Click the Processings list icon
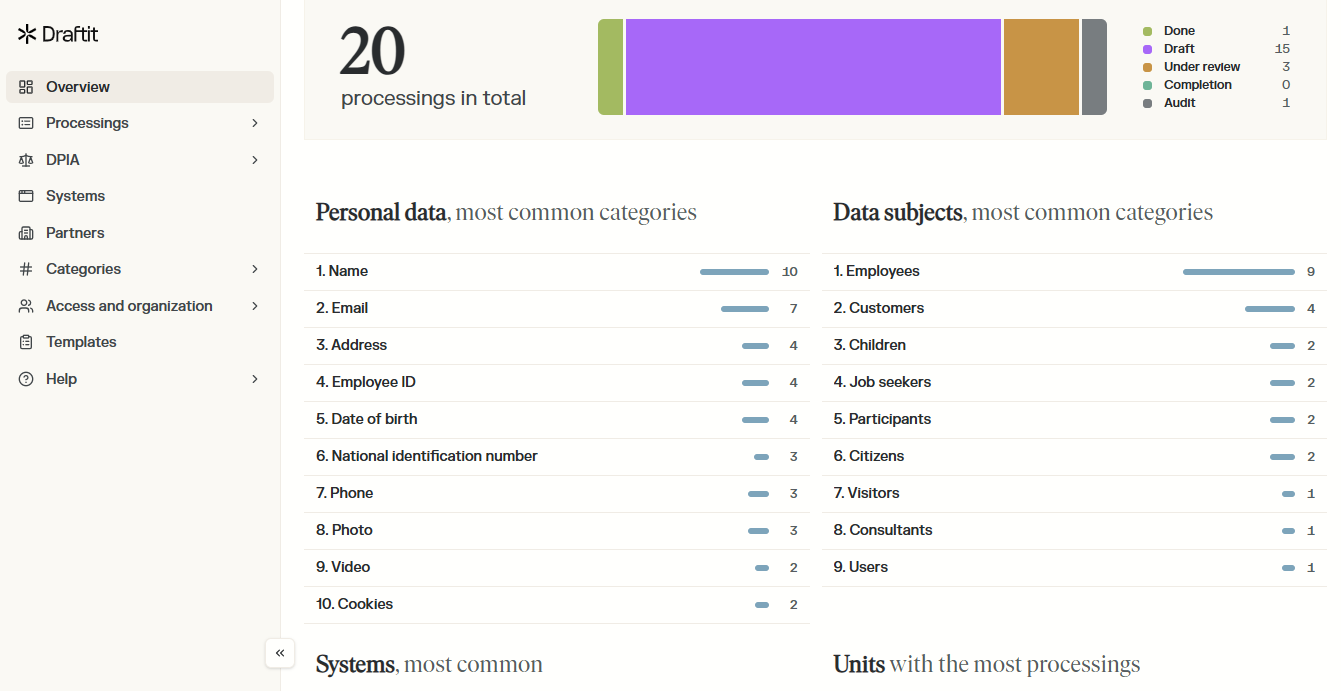 (26, 123)
